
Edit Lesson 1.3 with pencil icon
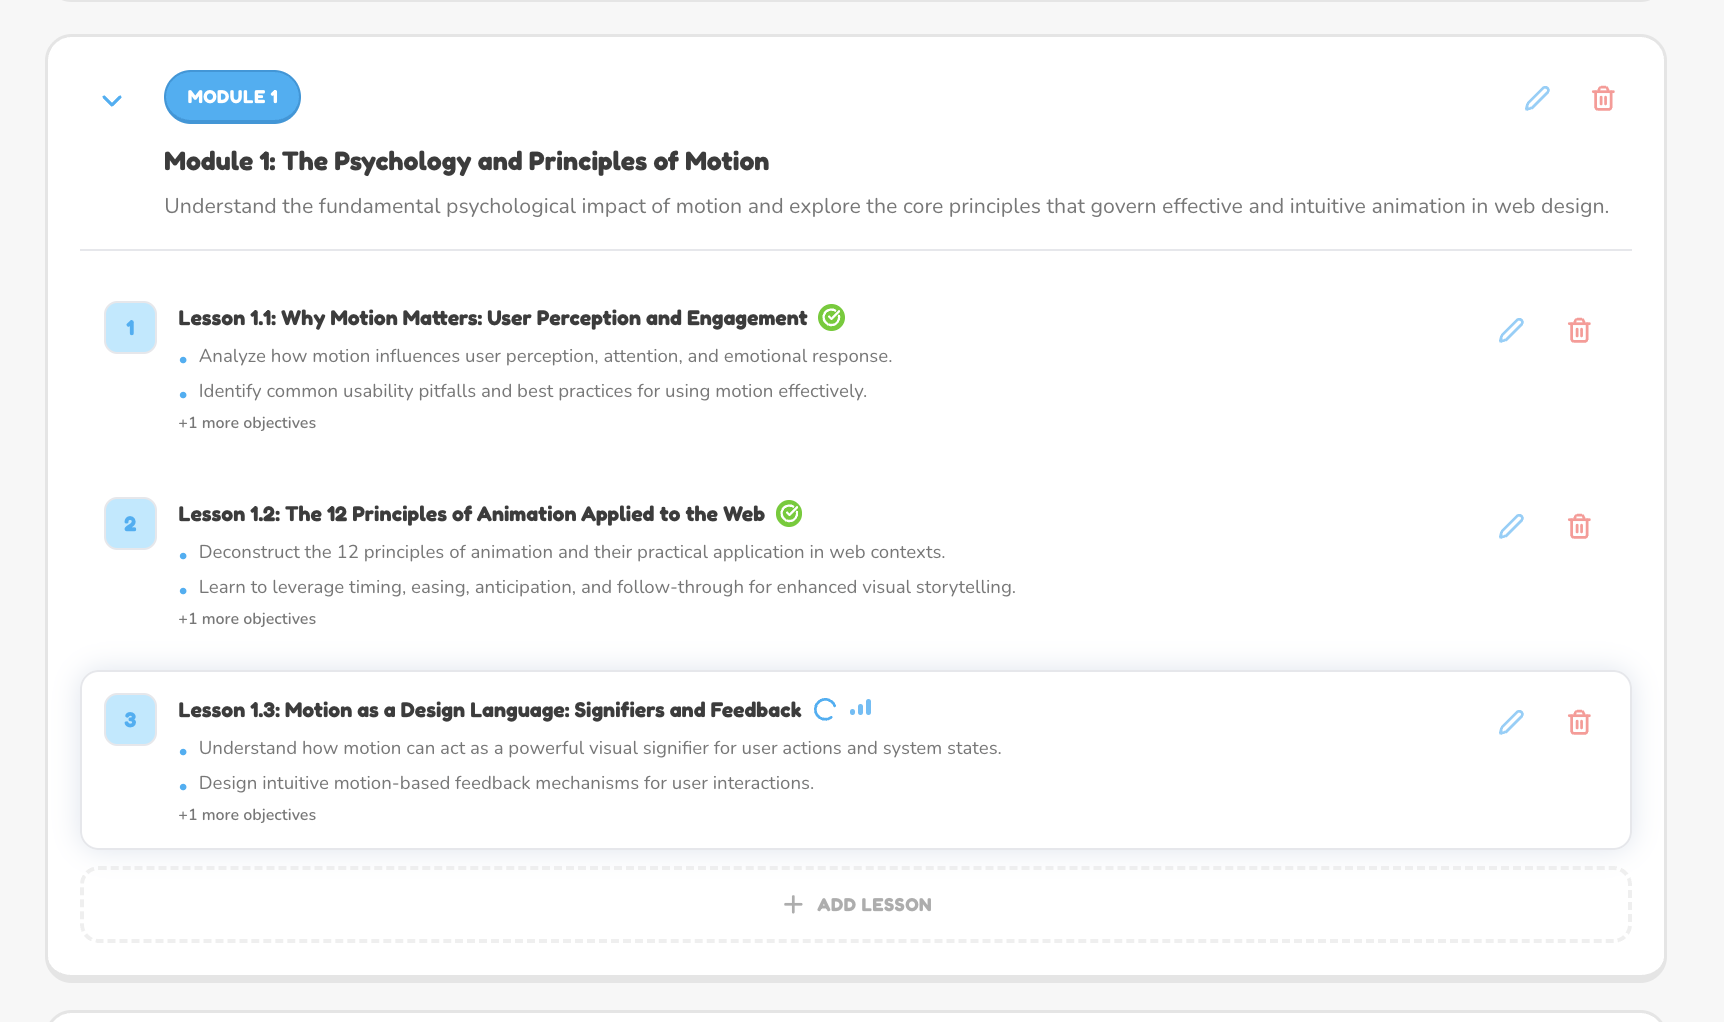1511,722
